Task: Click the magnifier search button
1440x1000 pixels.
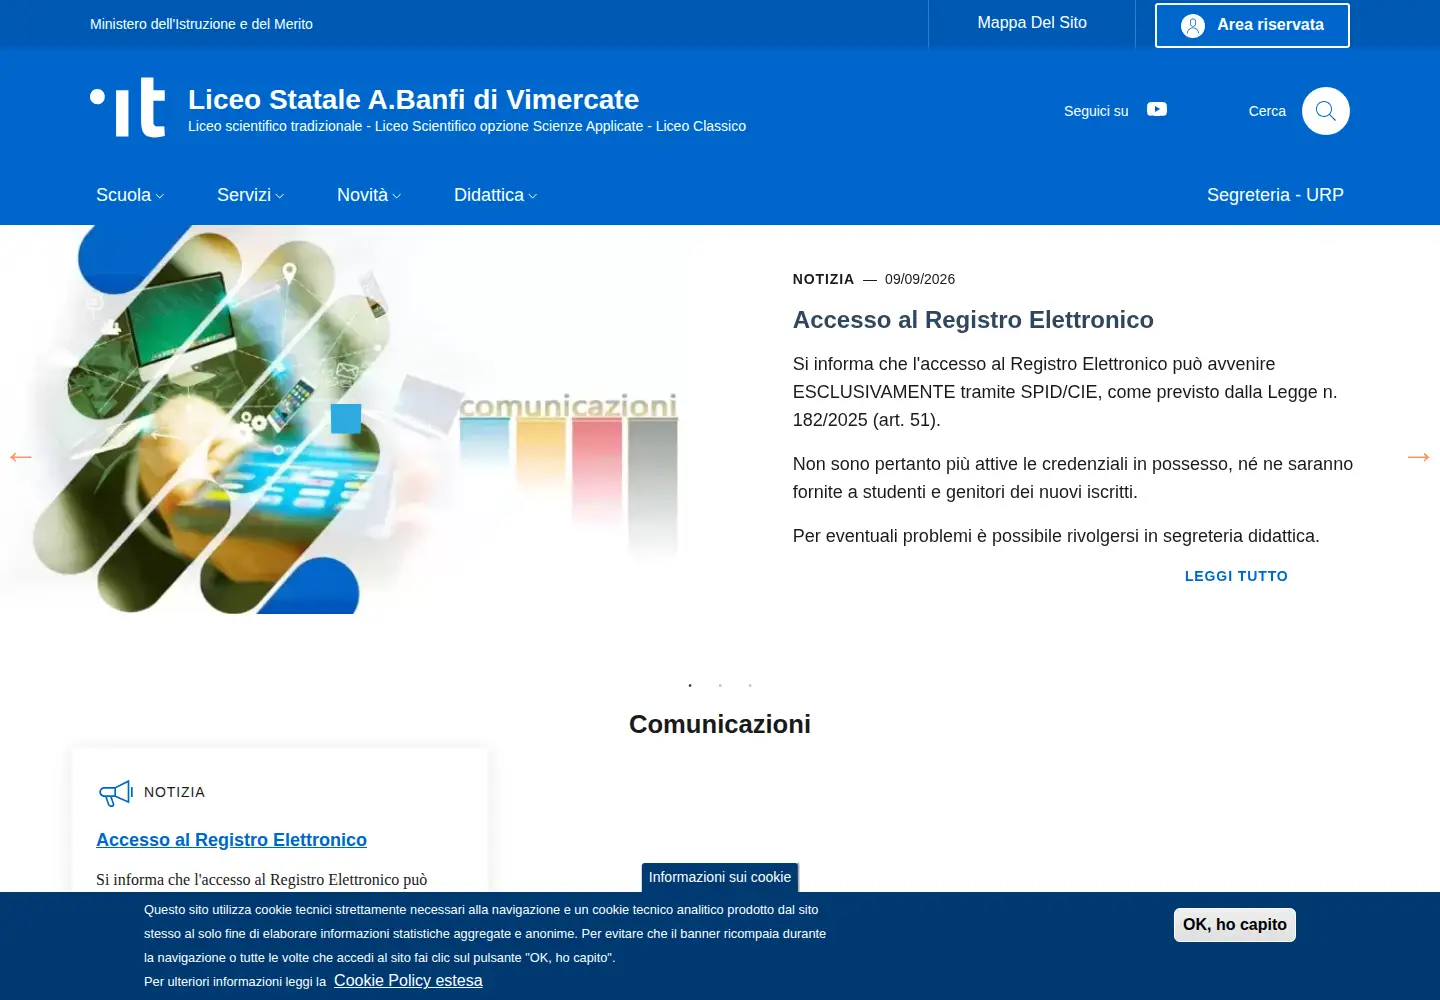Action: [1326, 111]
